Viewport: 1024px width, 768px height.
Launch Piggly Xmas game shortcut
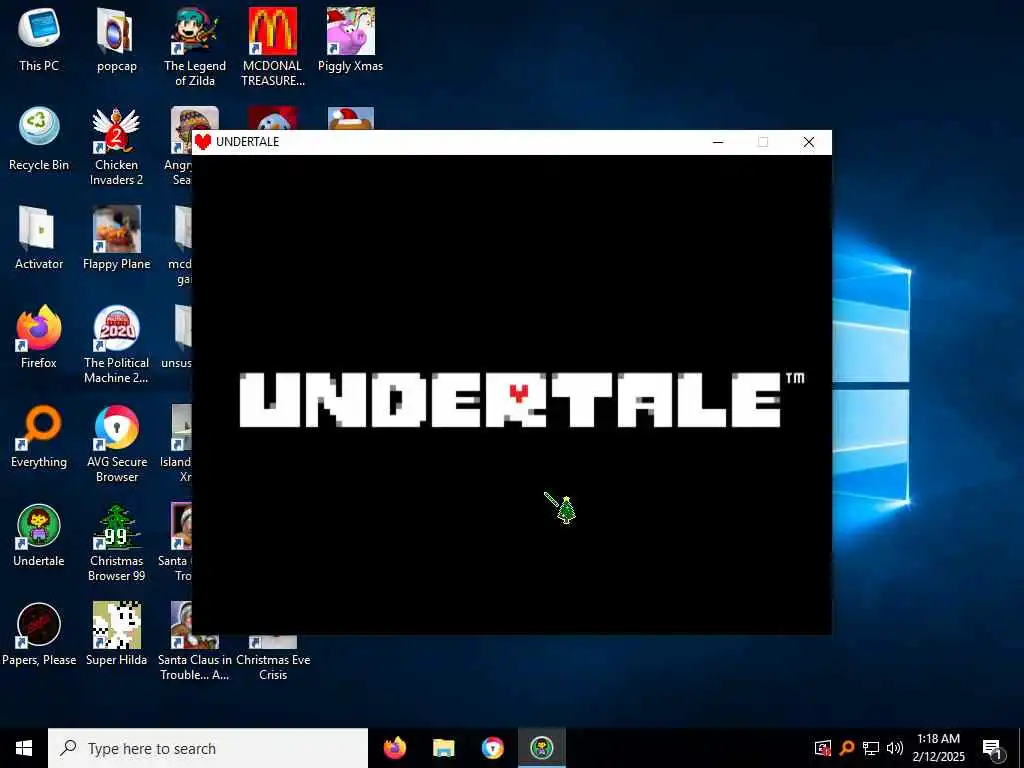350,39
